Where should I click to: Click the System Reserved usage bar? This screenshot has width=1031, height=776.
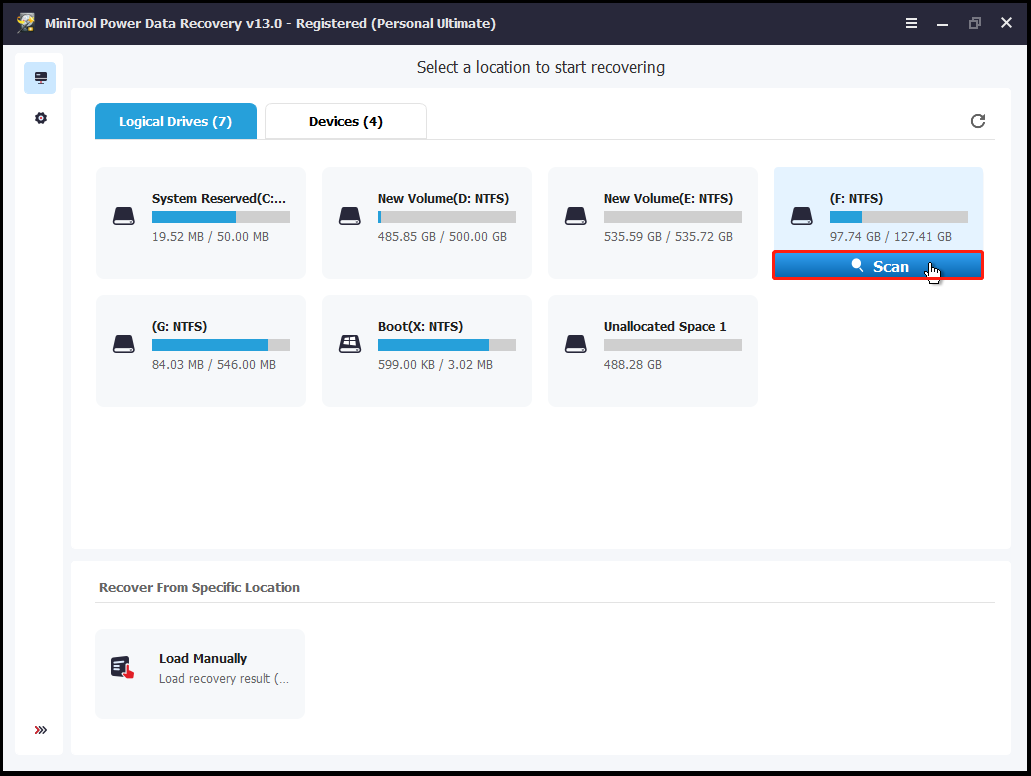pos(221,217)
